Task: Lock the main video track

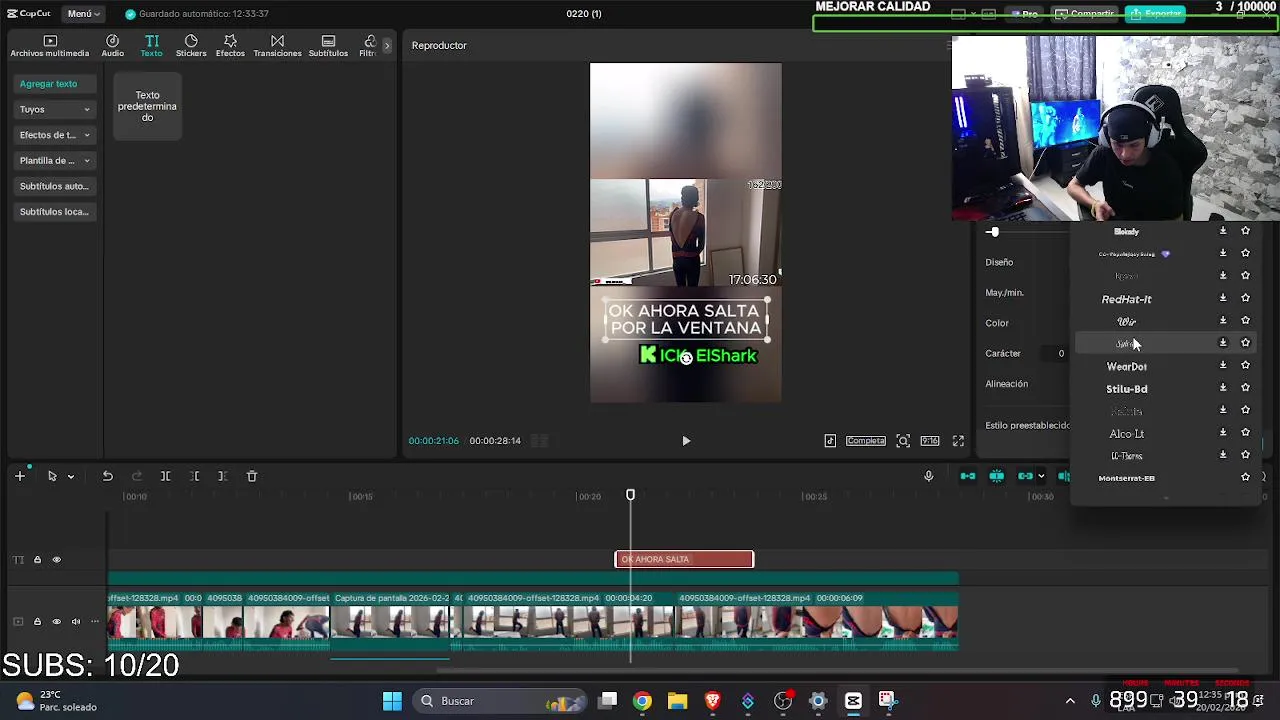Action: pyautogui.click(x=37, y=622)
